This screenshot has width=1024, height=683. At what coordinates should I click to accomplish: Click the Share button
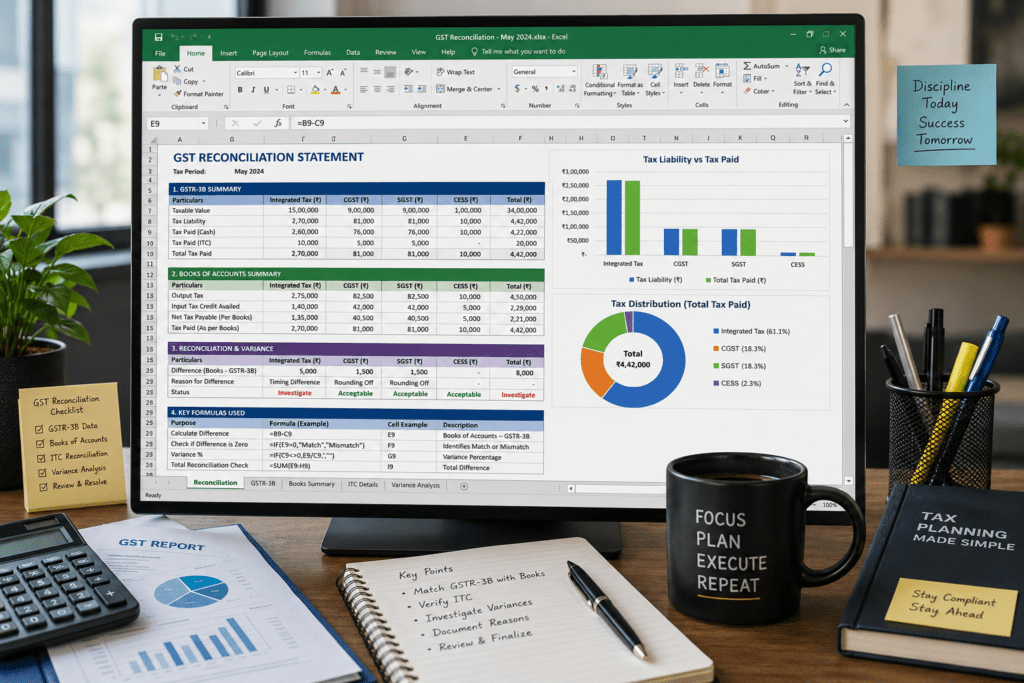click(833, 50)
